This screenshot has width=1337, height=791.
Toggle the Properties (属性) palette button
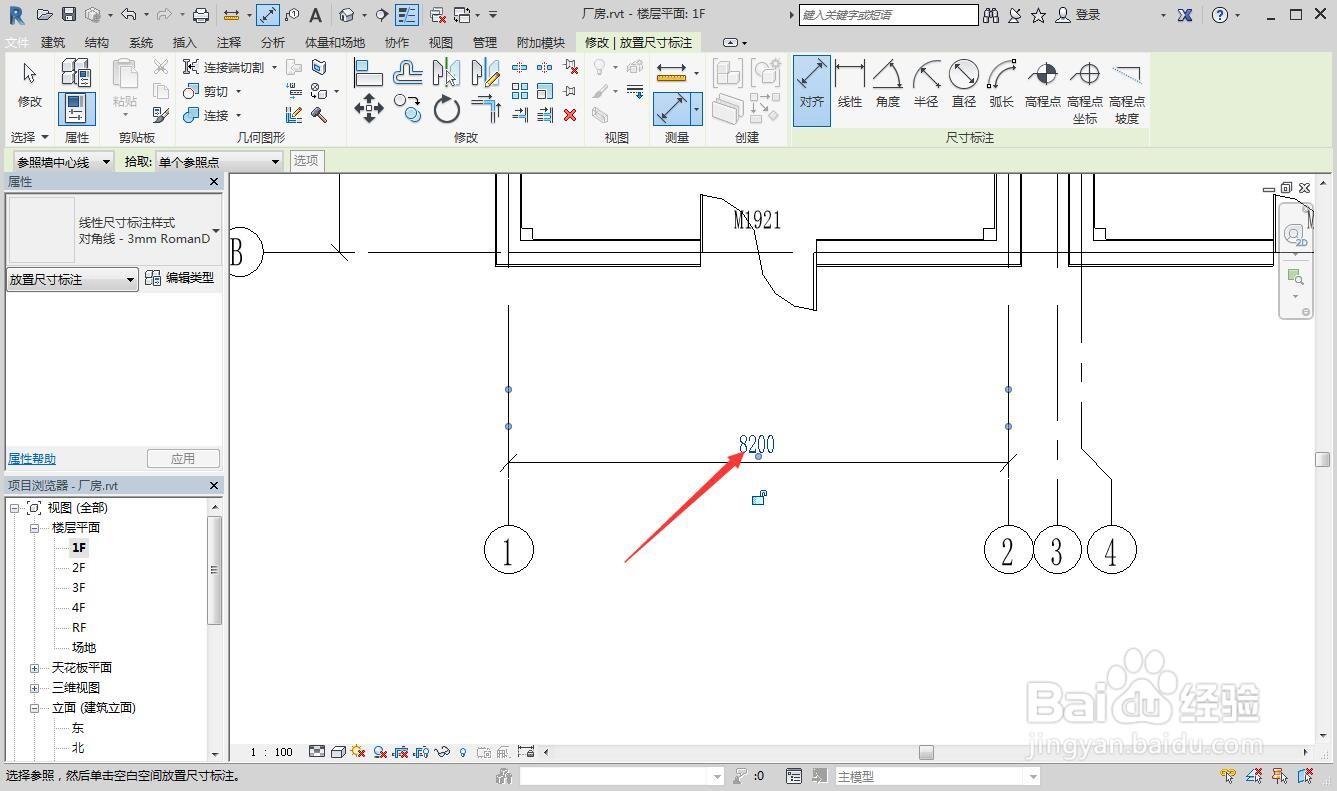77,108
